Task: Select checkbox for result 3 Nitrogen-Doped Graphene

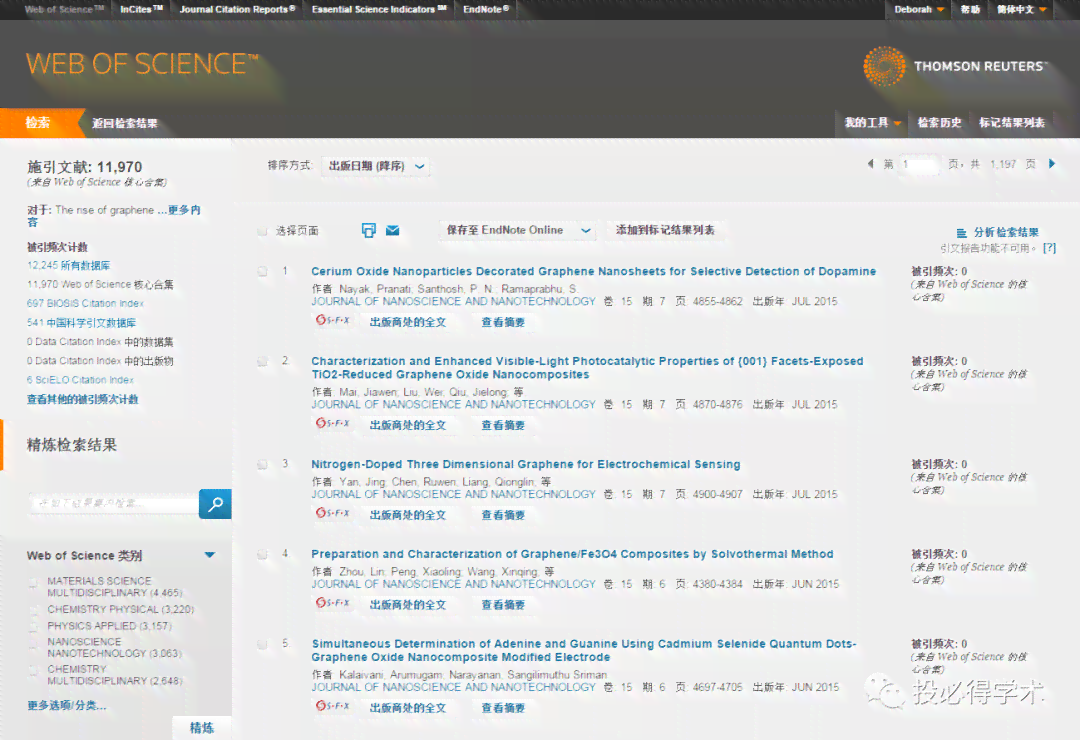Action: tap(262, 464)
